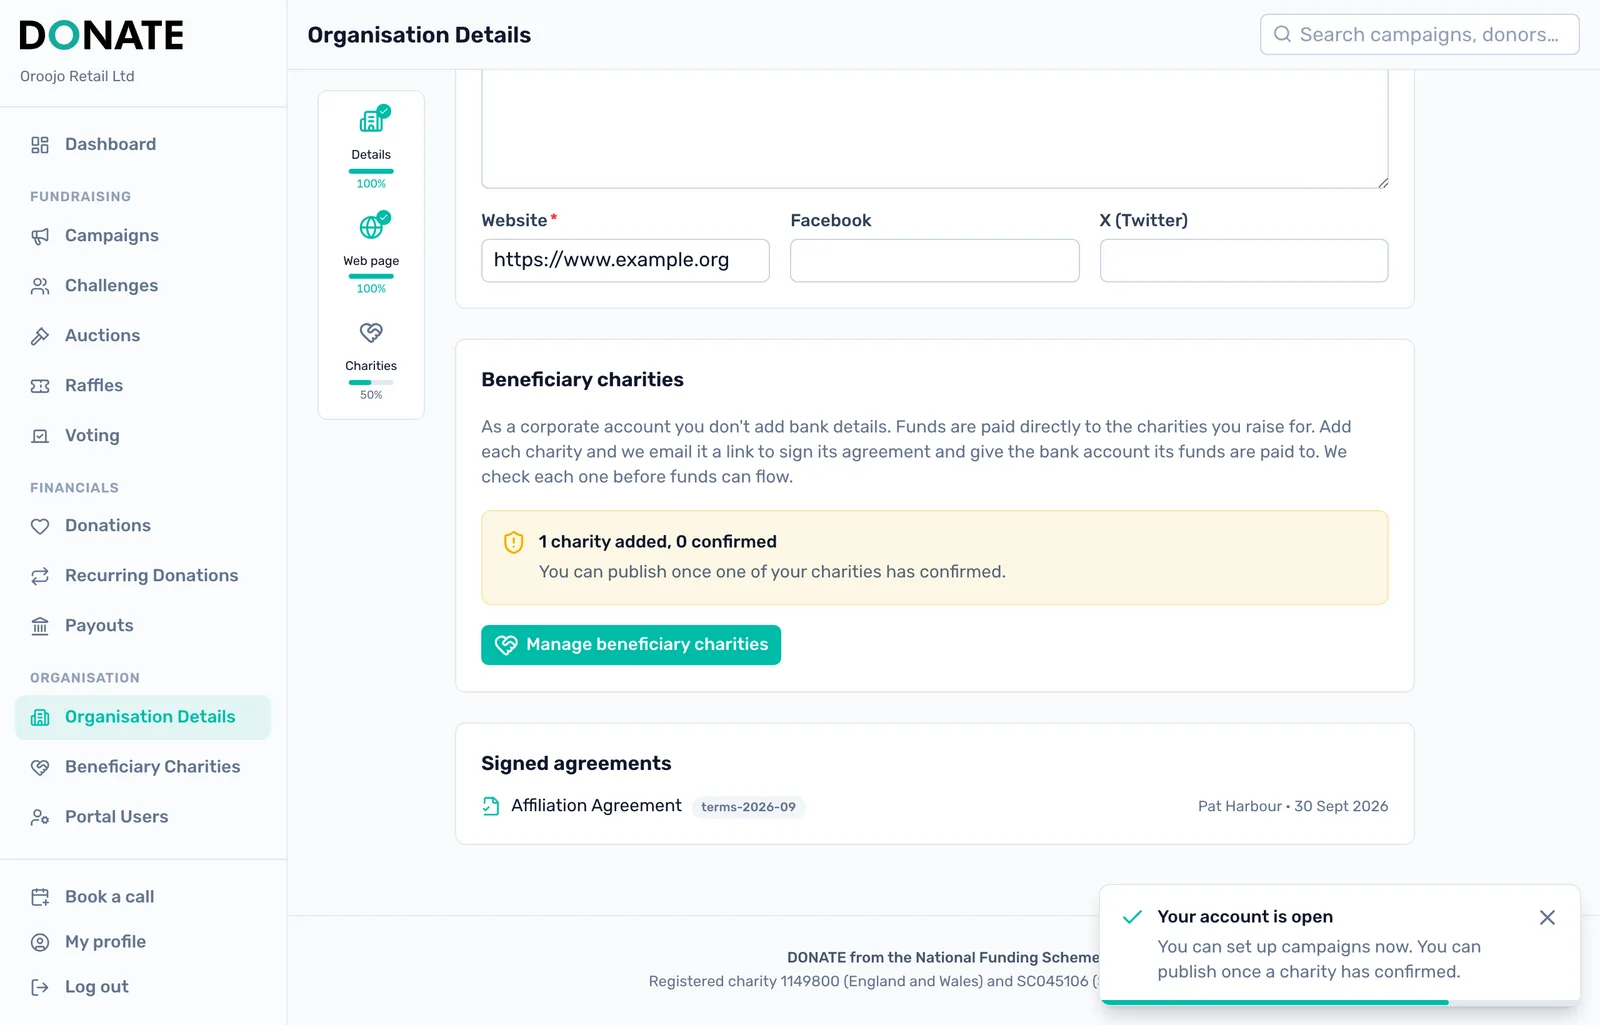Focus the Facebook input field

click(x=935, y=260)
